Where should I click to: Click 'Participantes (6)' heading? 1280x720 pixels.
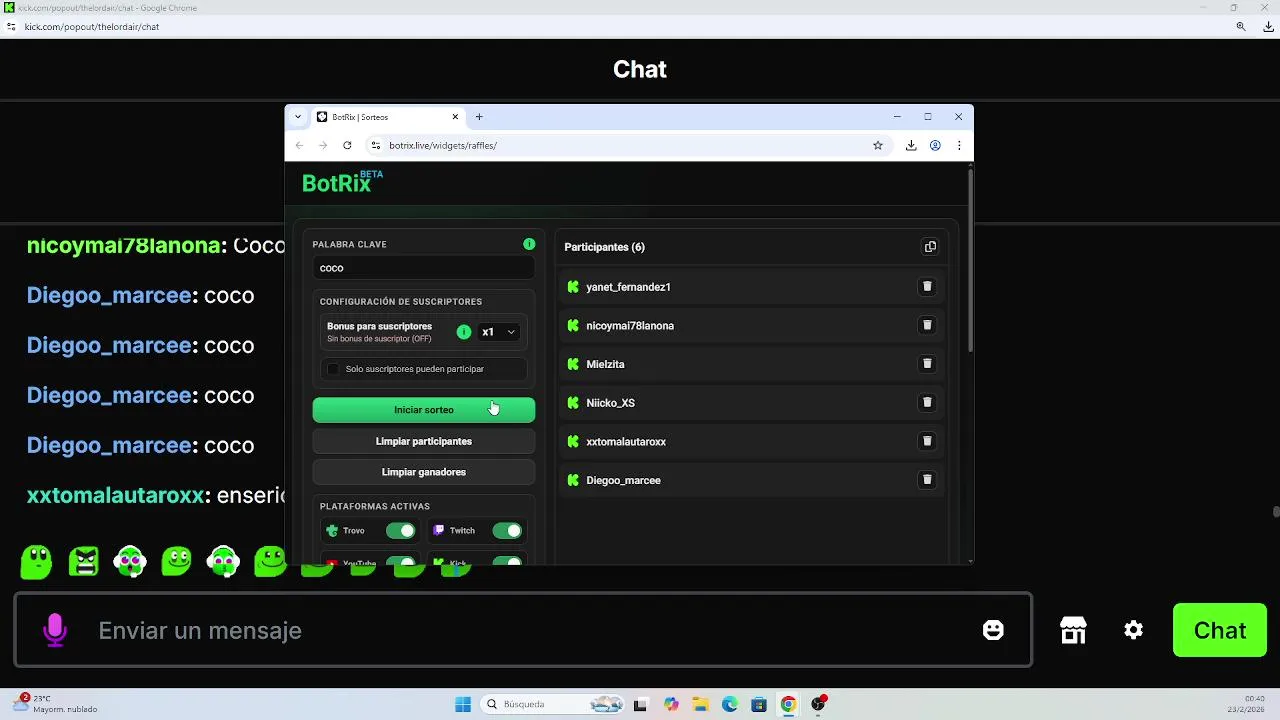[604, 247]
